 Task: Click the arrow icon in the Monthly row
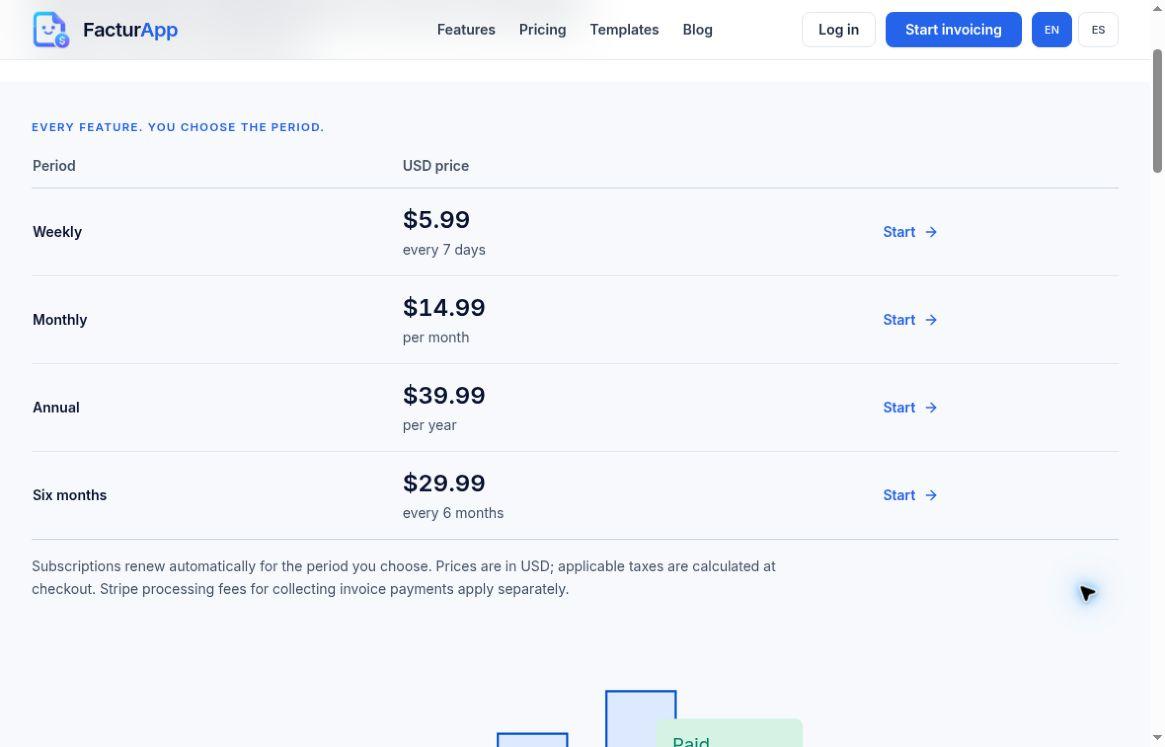[x=931, y=320]
